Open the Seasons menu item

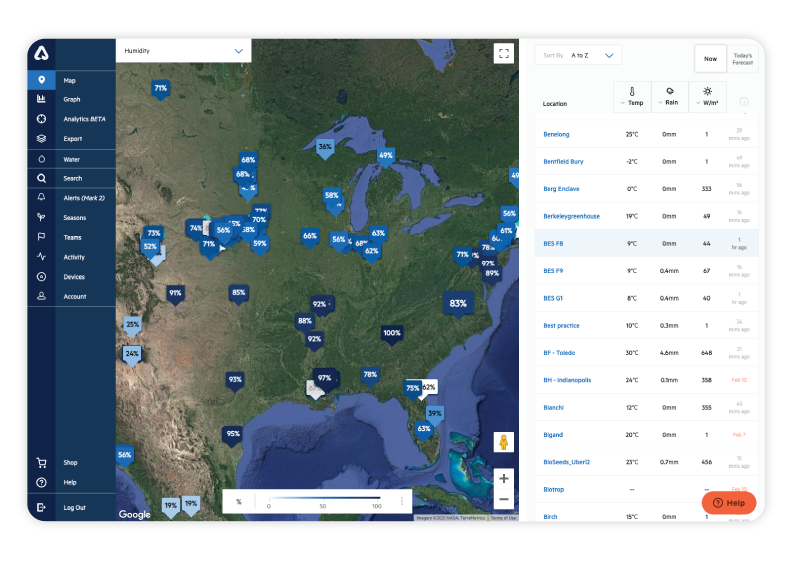[x=75, y=218]
